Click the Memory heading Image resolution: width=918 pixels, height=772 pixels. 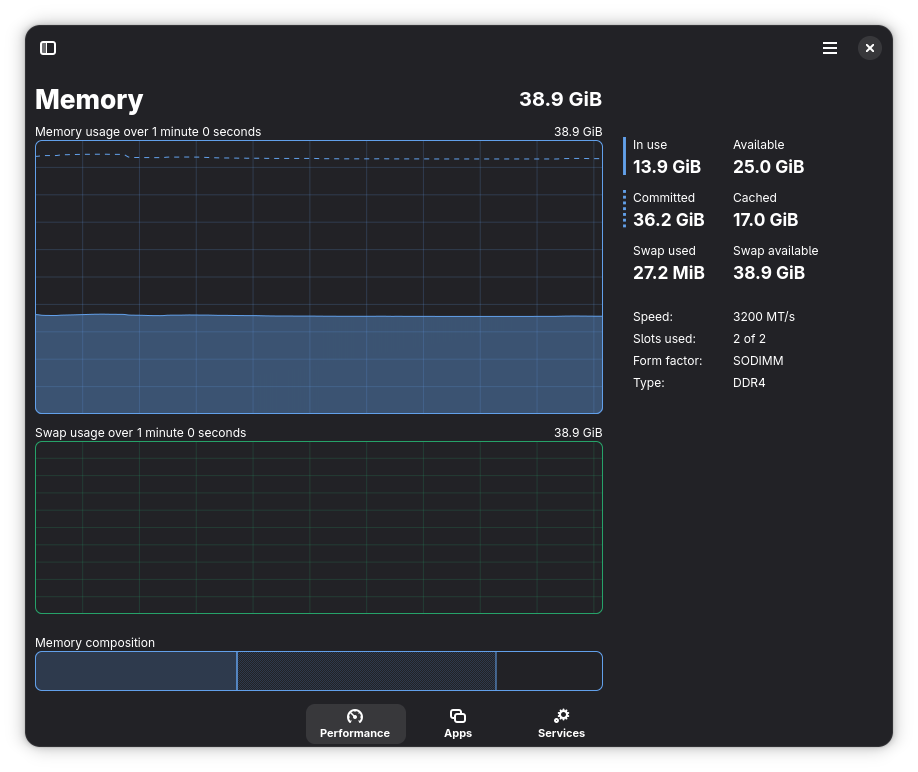(x=89, y=99)
